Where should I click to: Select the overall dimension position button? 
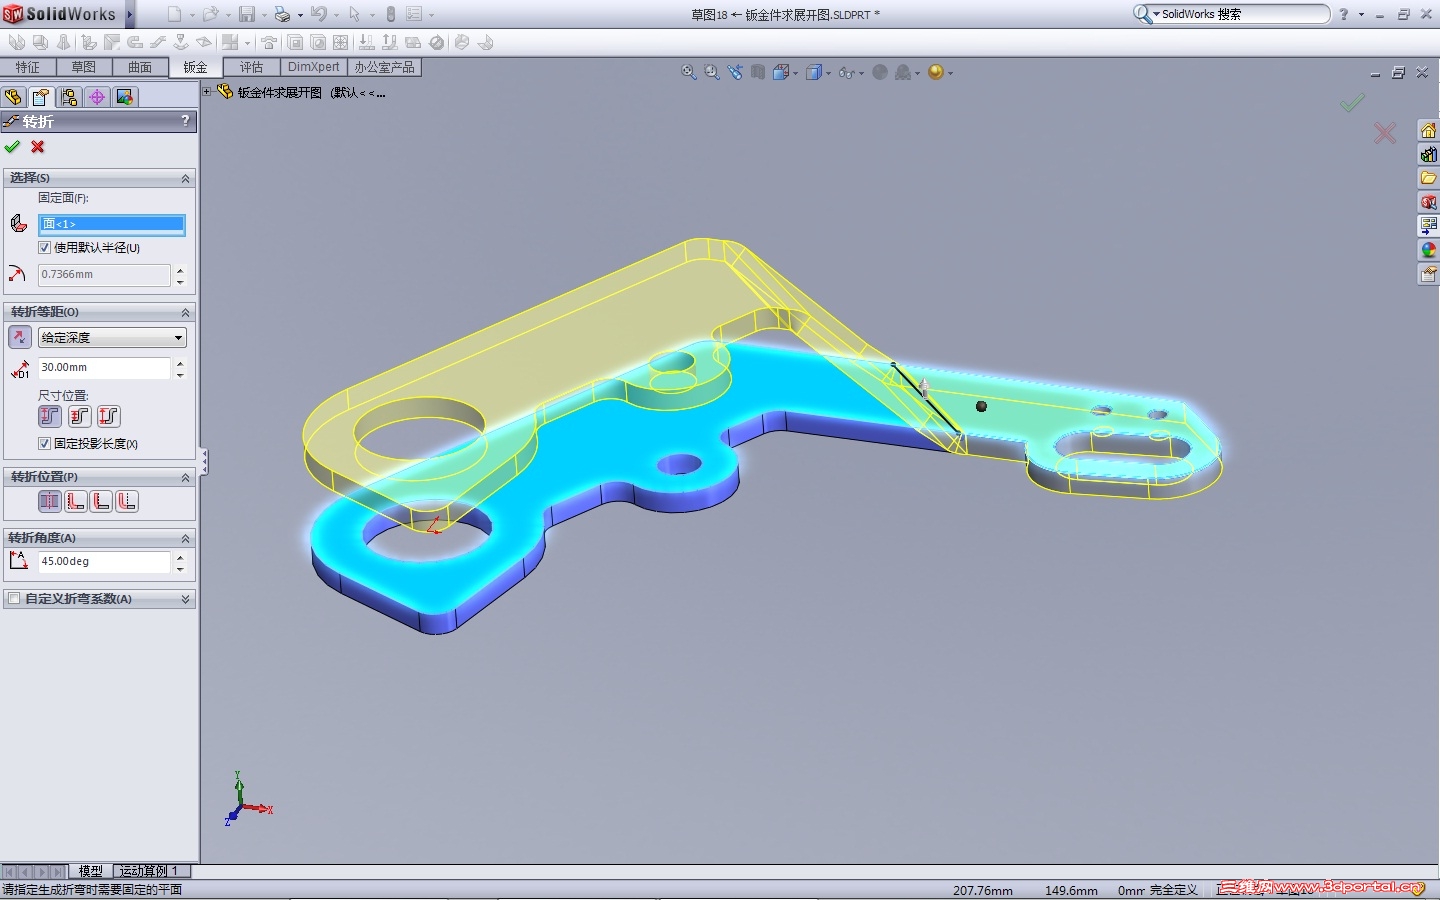[x=108, y=416]
